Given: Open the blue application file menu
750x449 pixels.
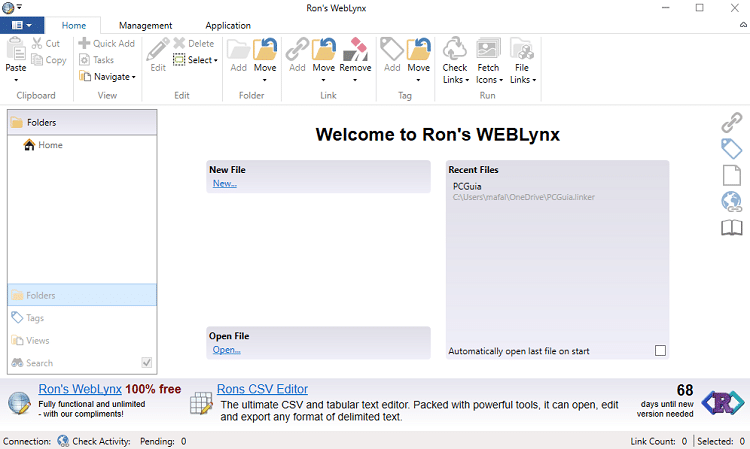Looking at the screenshot, I should [x=22, y=25].
